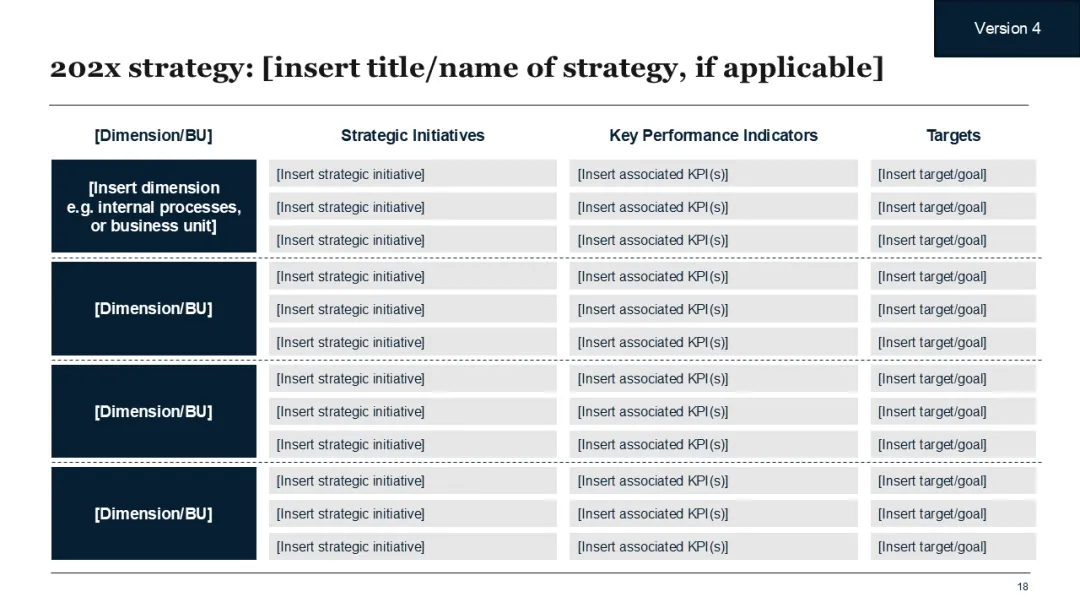The width and height of the screenshot is (1080, 608).
Task: Click the Strategic Initiatives column header
Action: [x=413, y=136]
